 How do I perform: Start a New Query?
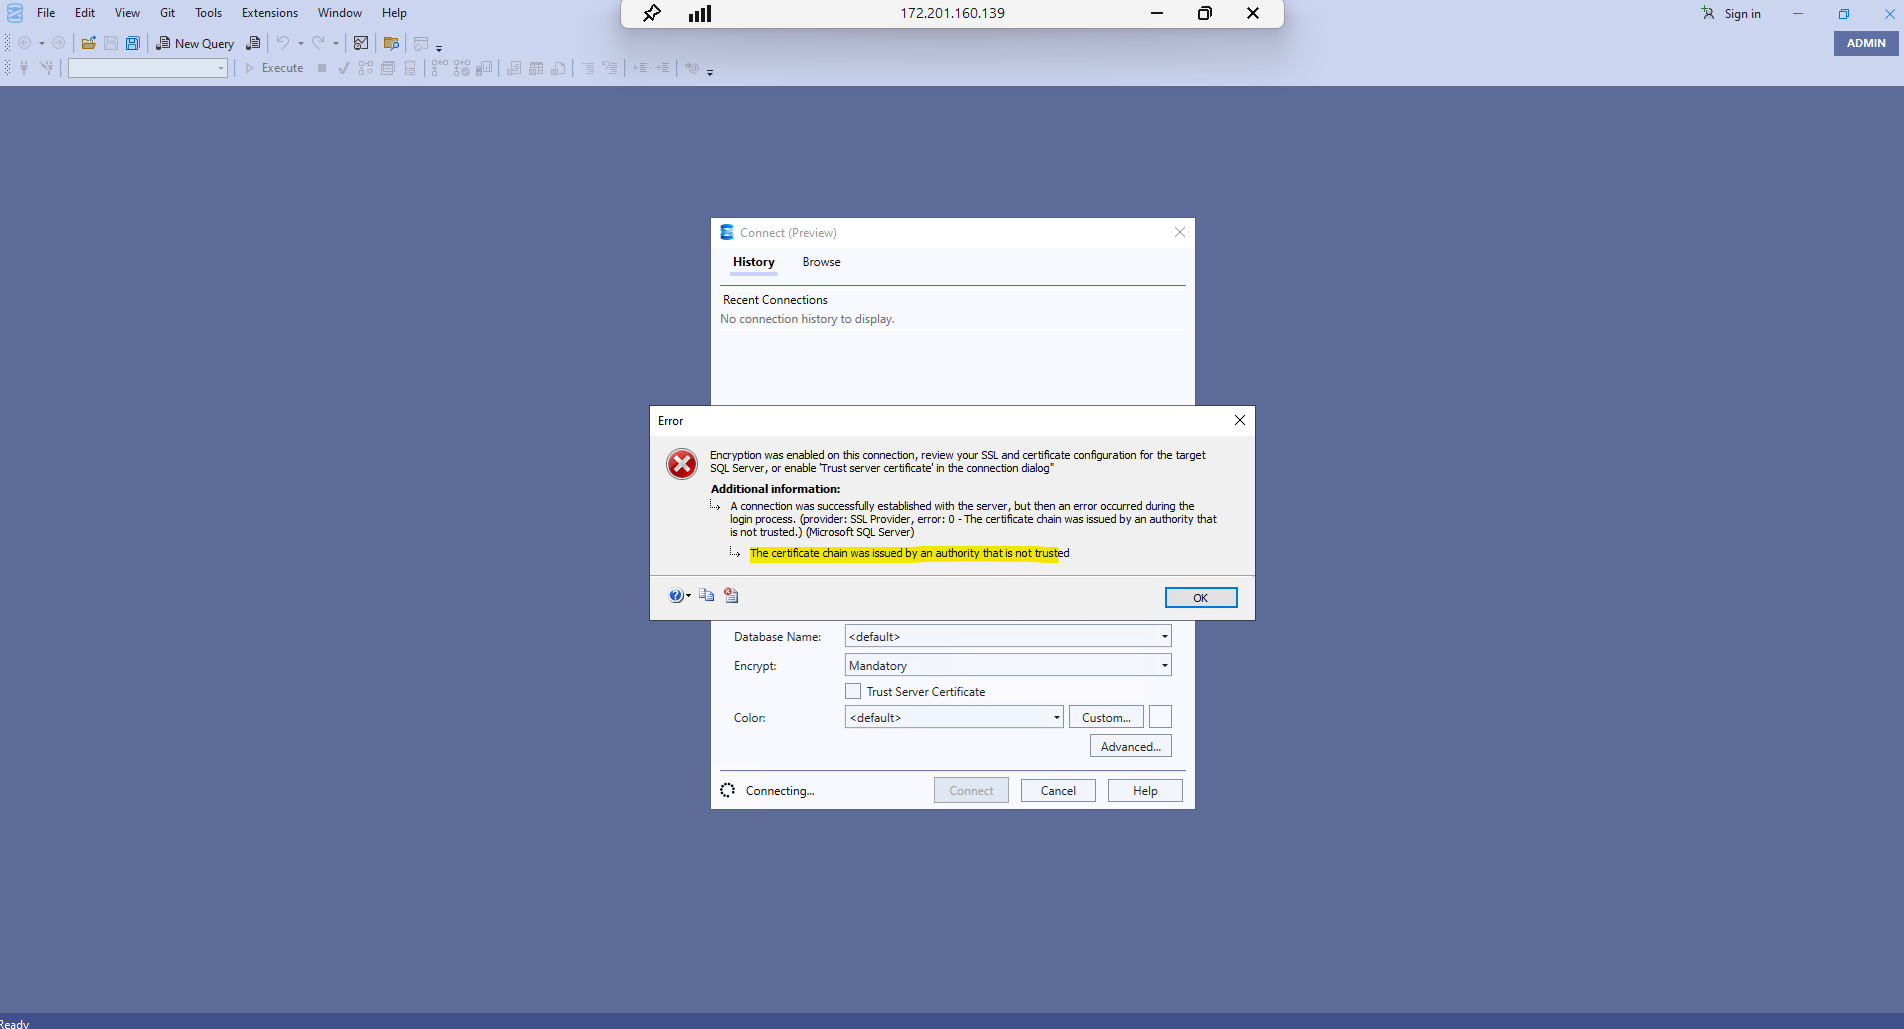point(195,43)
